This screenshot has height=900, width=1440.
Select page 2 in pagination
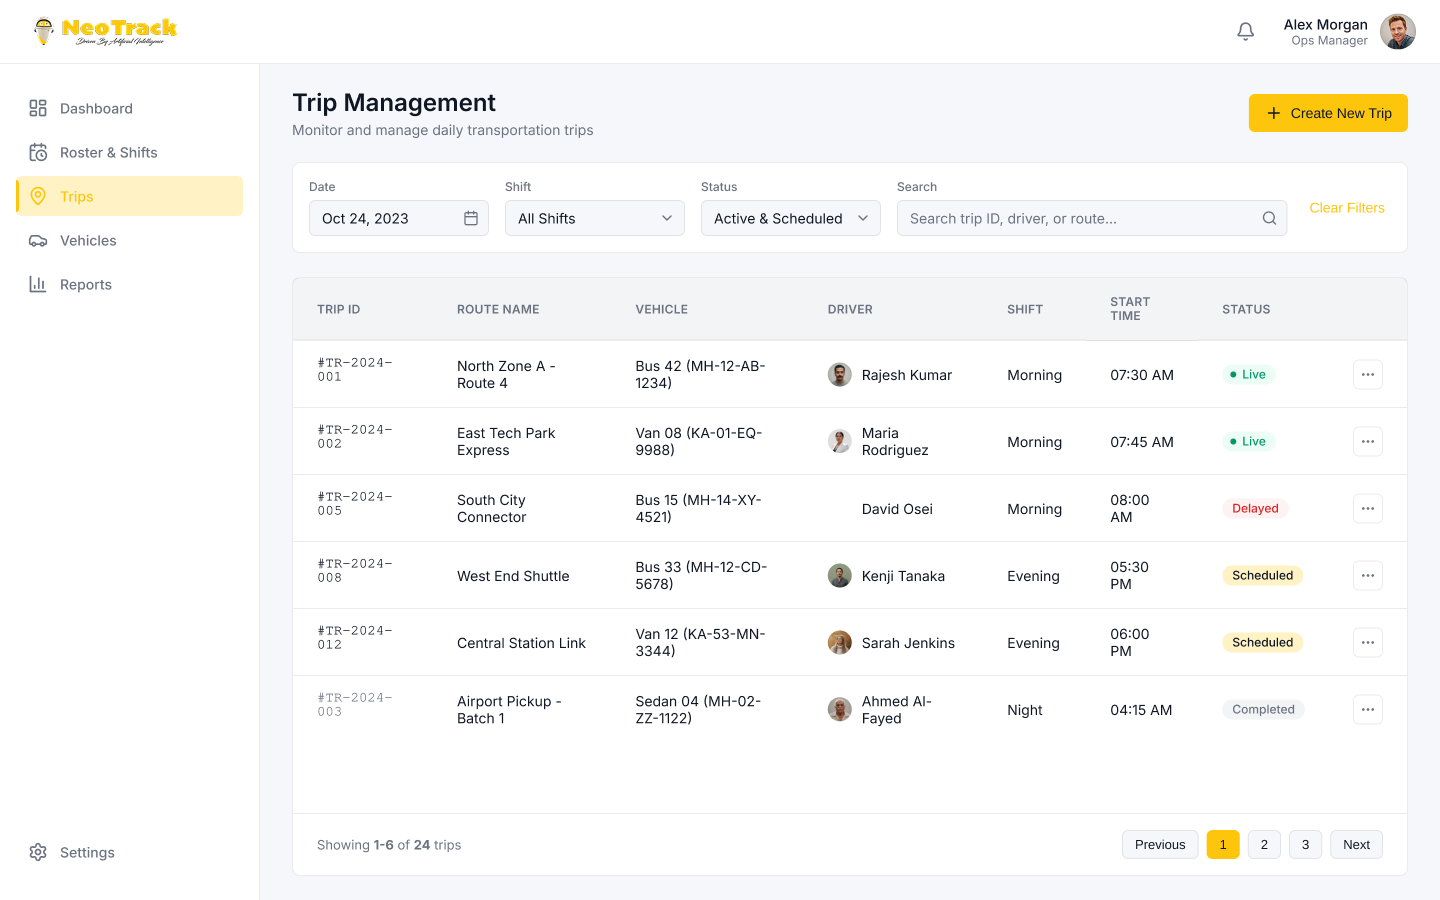pos(1264,845)
